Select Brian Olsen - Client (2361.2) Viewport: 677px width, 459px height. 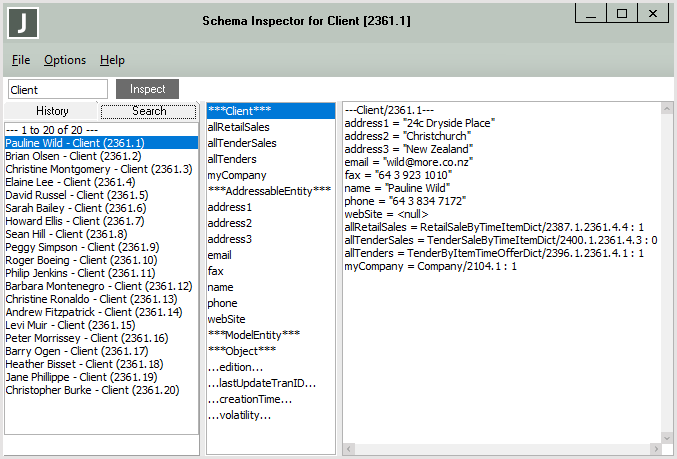(73, 156)
